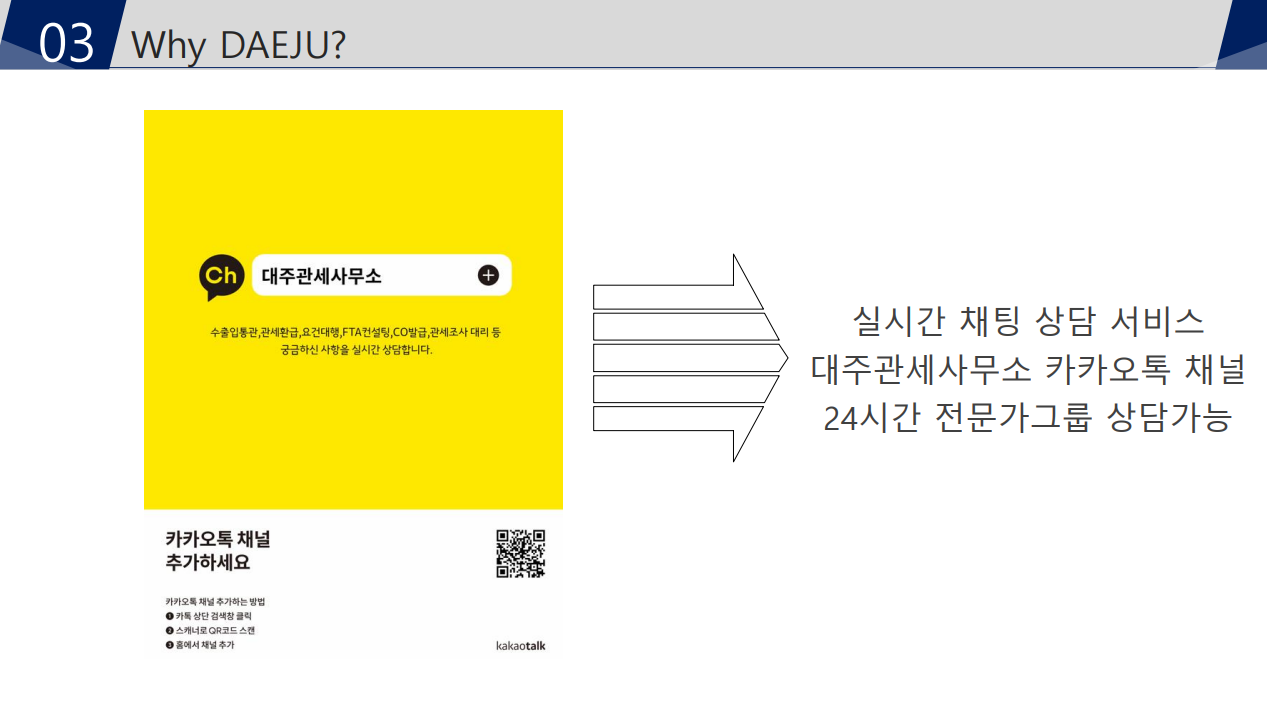Click the text "대주관세사무소 카카오톡 채널"
Image resolution: width=1267 pixels, height=708 pixels.
point(1028,369)
